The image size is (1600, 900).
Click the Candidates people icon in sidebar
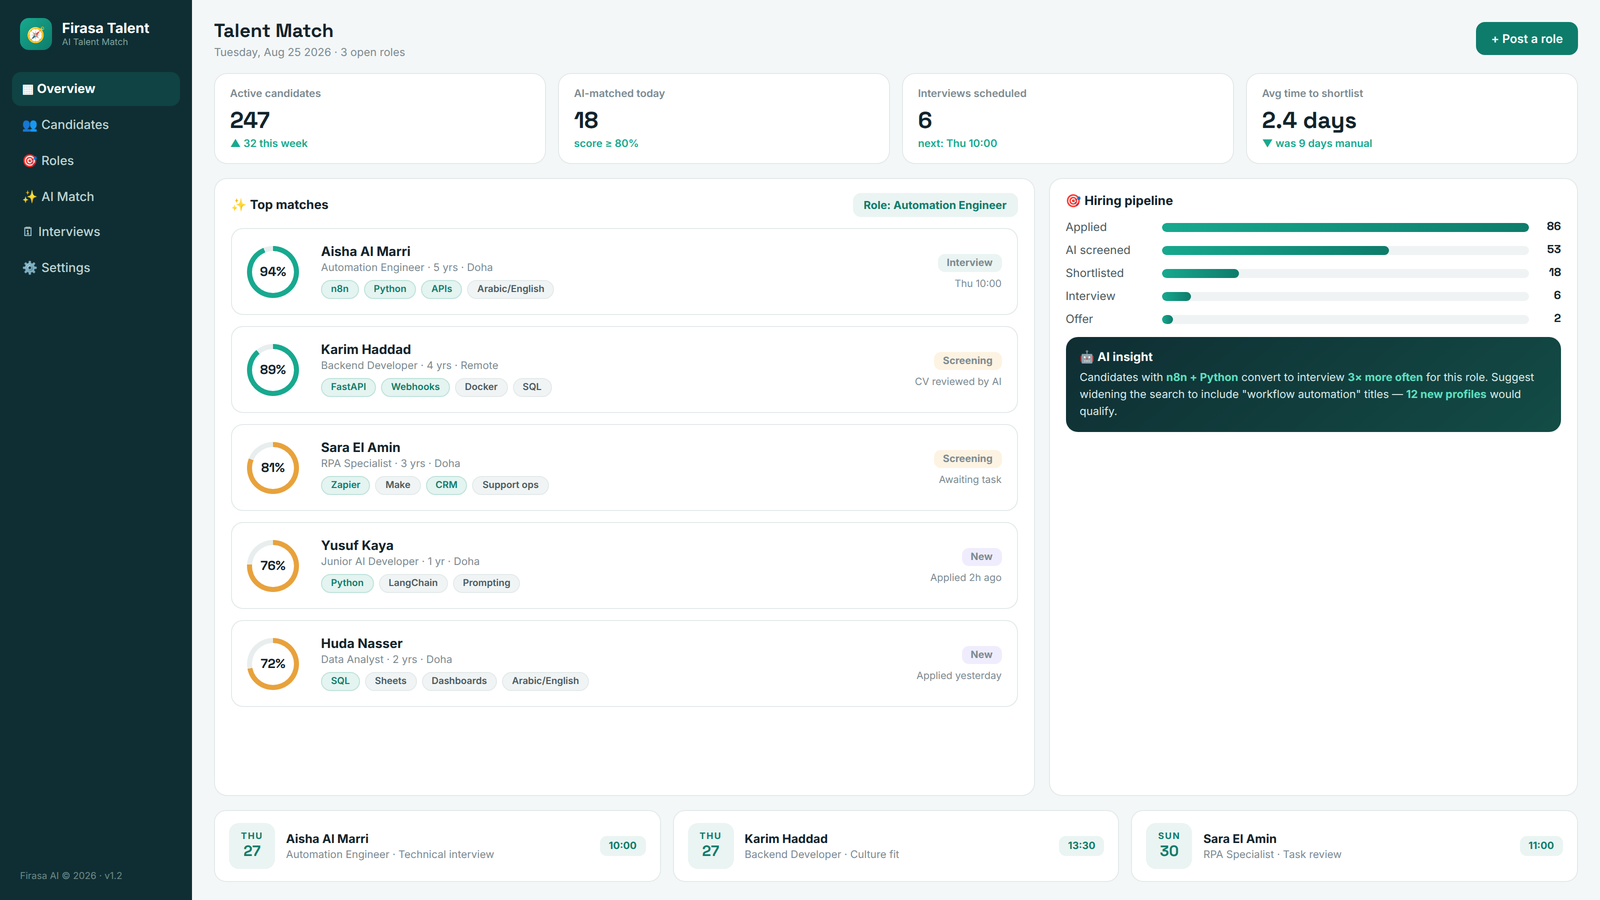click(x=29, y=125)
